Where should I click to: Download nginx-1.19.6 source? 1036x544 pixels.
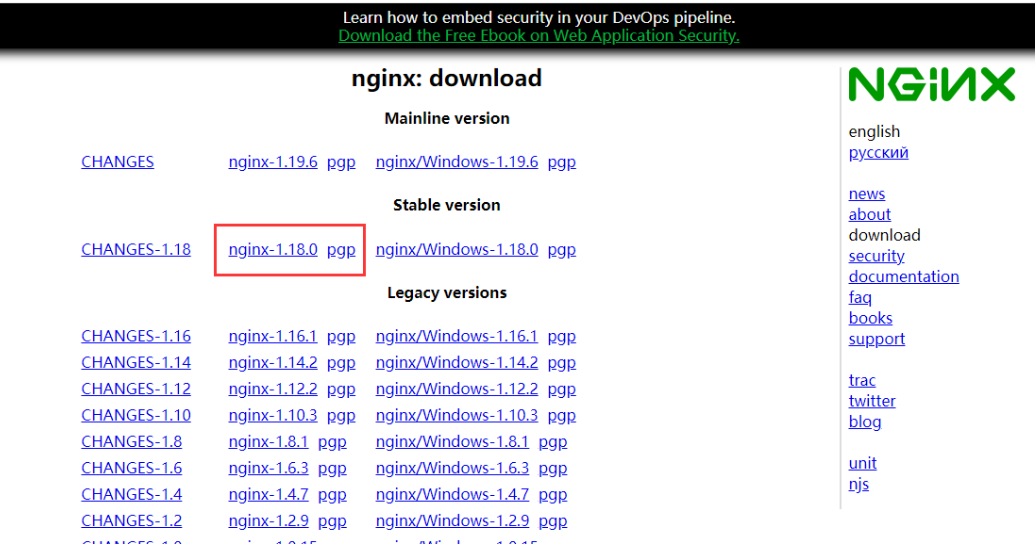pos(273,162)
